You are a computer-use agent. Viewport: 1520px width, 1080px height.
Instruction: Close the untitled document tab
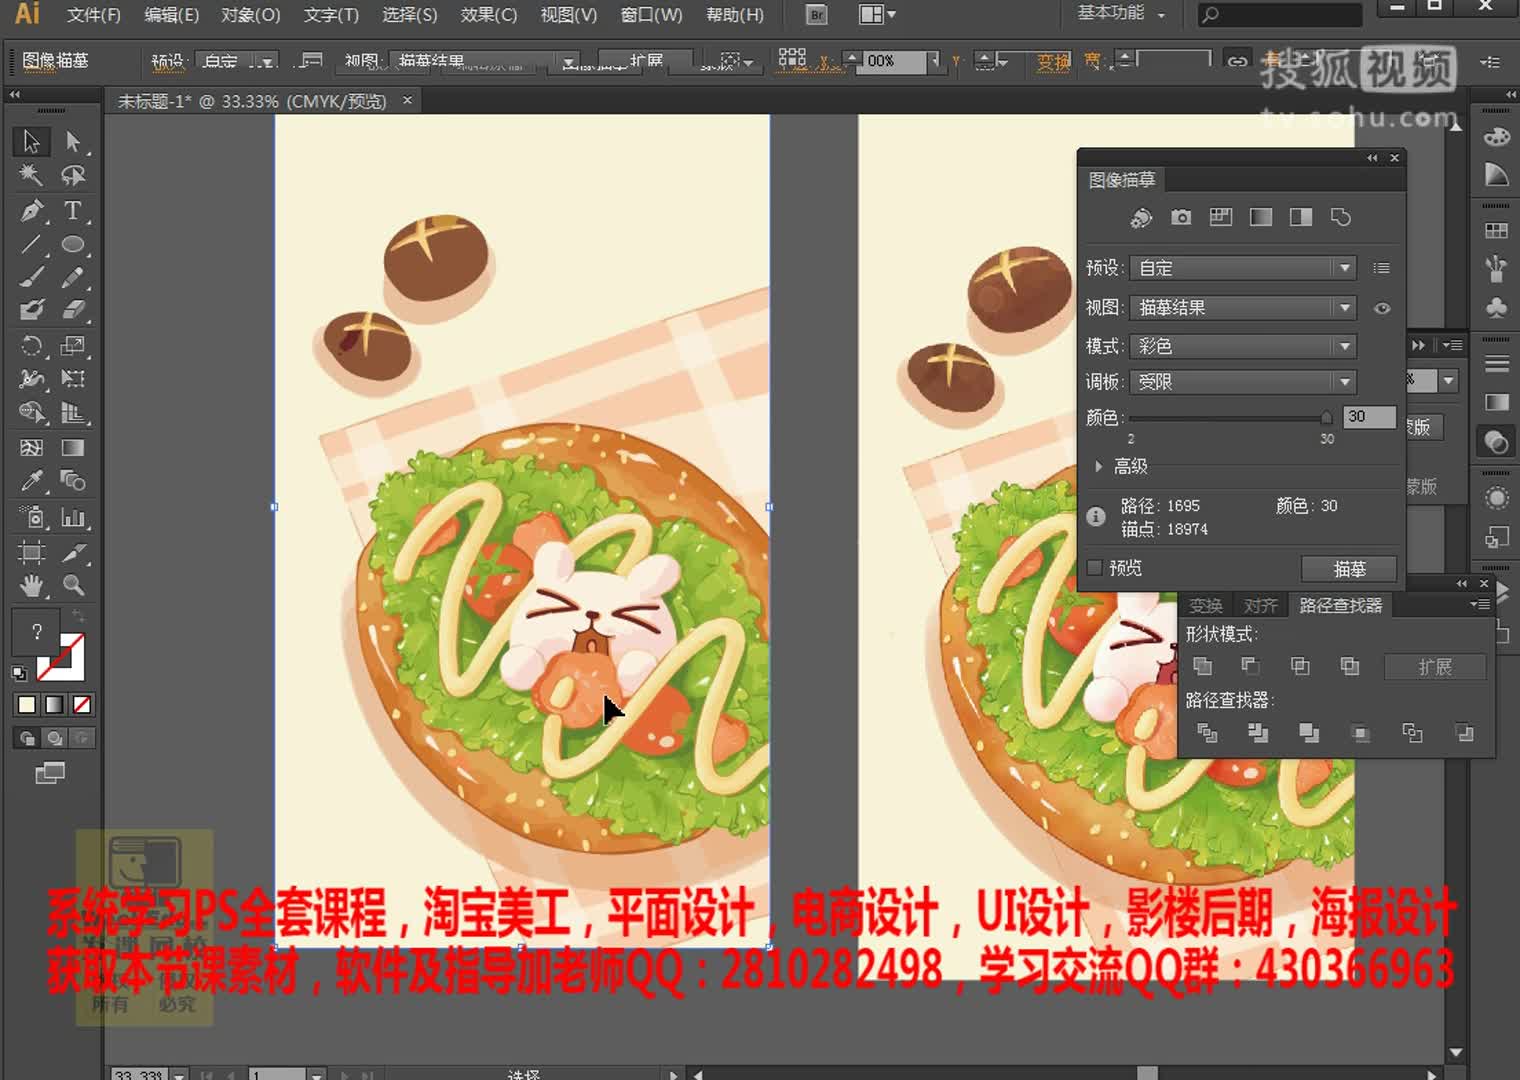(407, 100)
